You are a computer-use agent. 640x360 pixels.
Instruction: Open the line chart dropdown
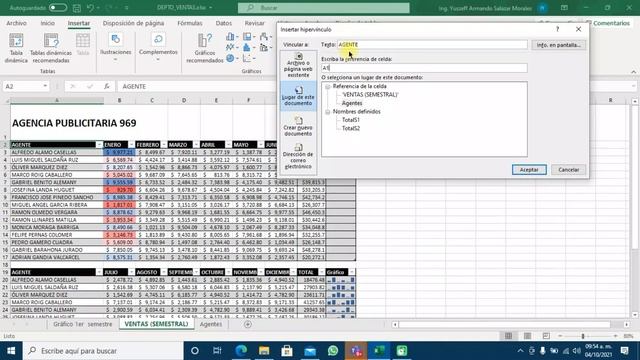coord(232,48)
